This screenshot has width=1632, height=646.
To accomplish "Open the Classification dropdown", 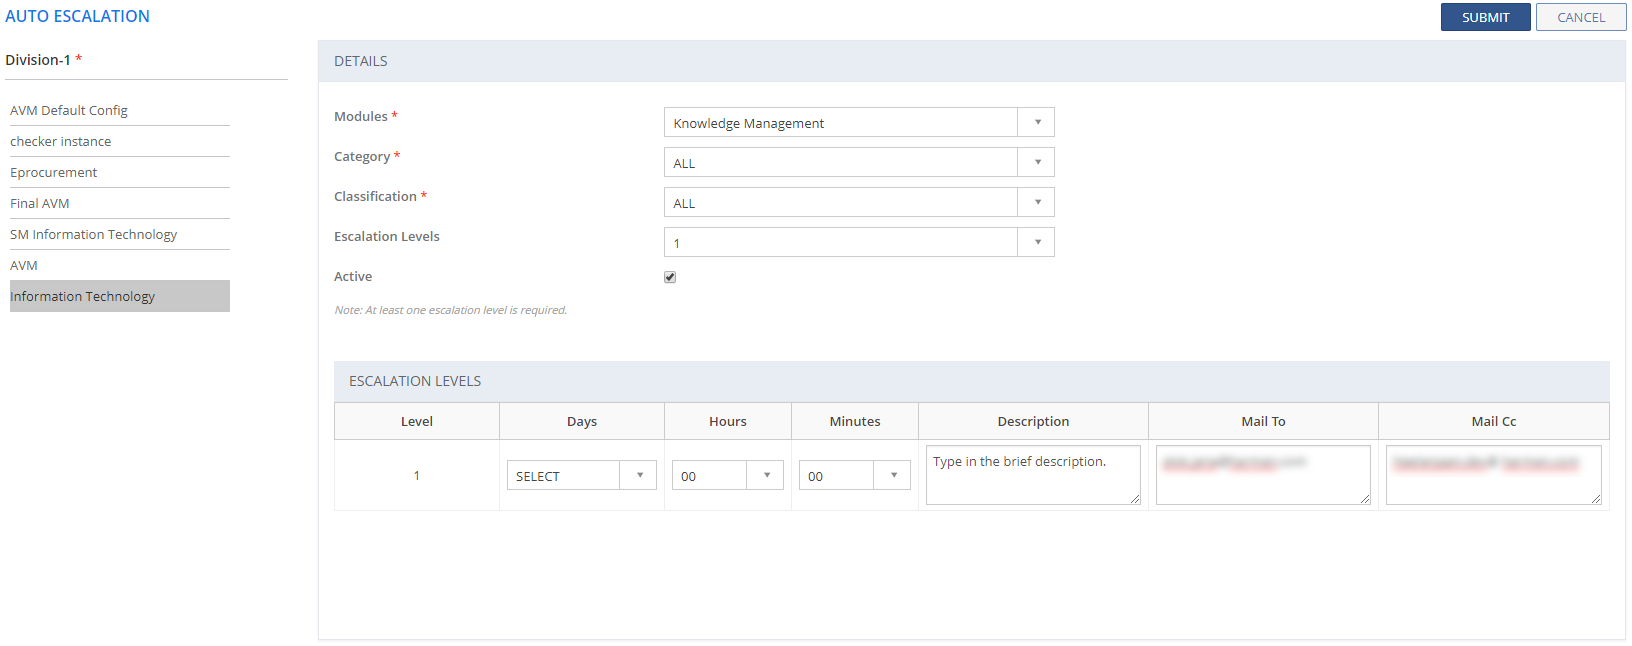I will 858,202.
